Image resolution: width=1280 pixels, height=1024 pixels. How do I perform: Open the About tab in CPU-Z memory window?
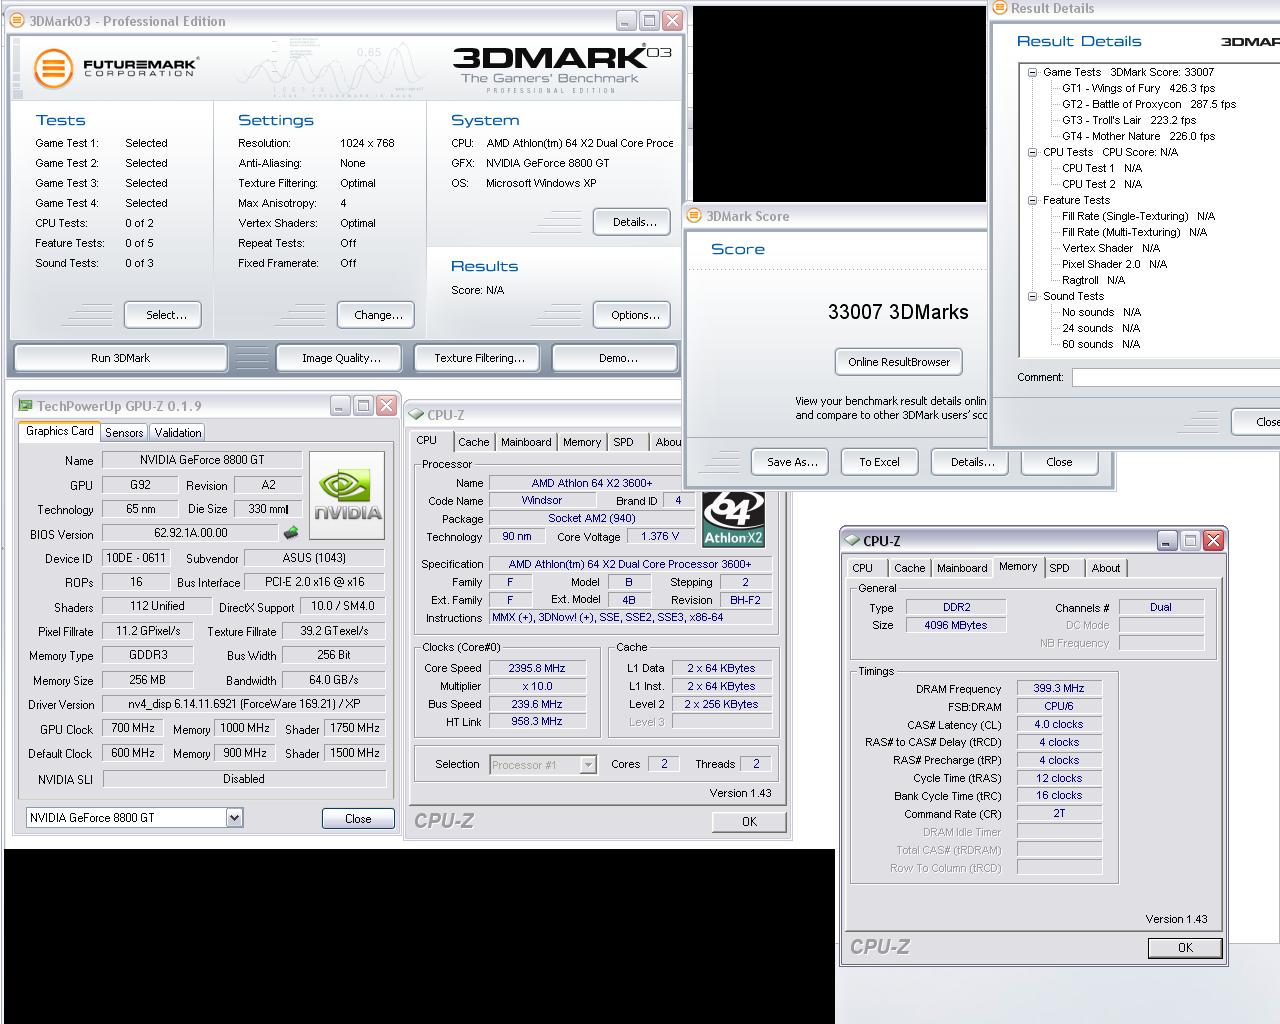(x=1106, y=568)
